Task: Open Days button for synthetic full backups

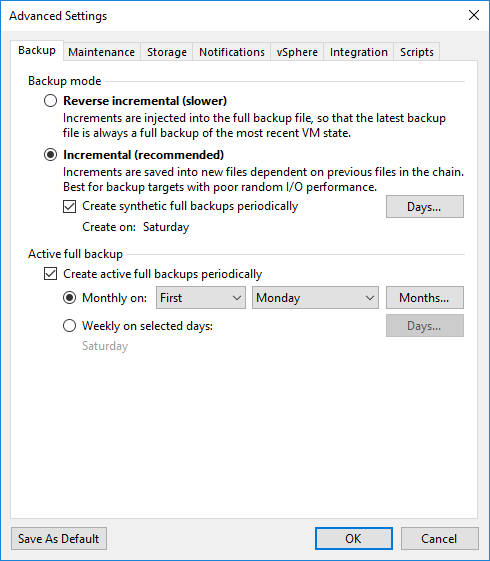Action: [x=425, y=206]
